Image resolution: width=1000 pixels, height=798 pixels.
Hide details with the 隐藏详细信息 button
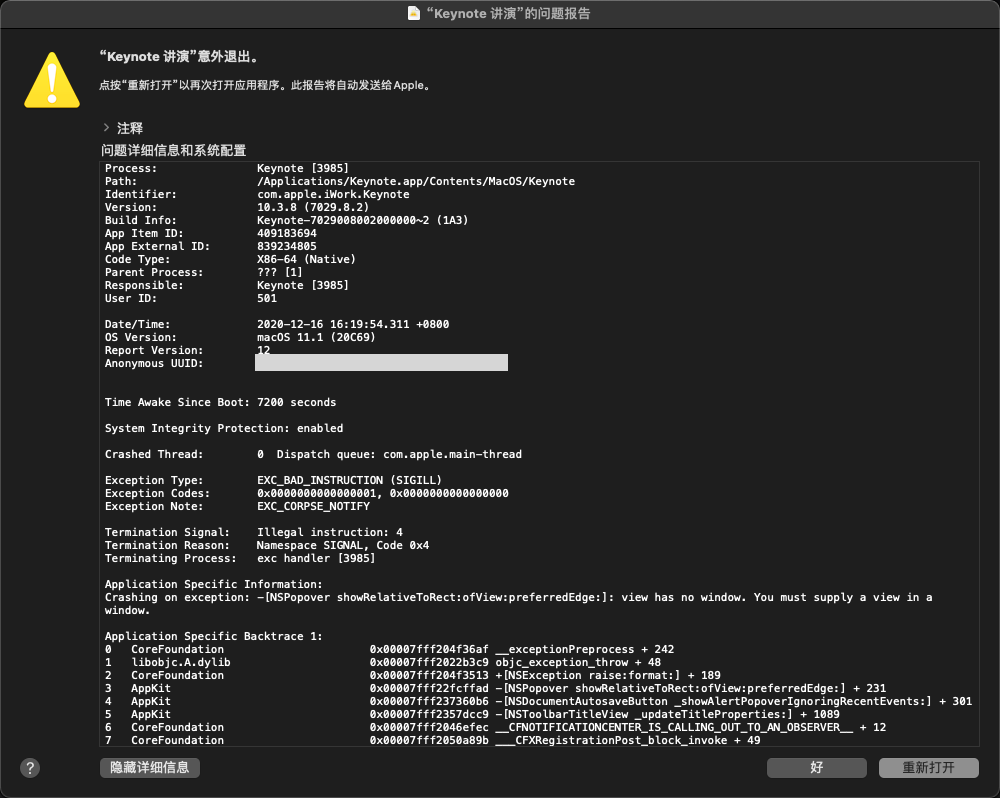point(150,768)
